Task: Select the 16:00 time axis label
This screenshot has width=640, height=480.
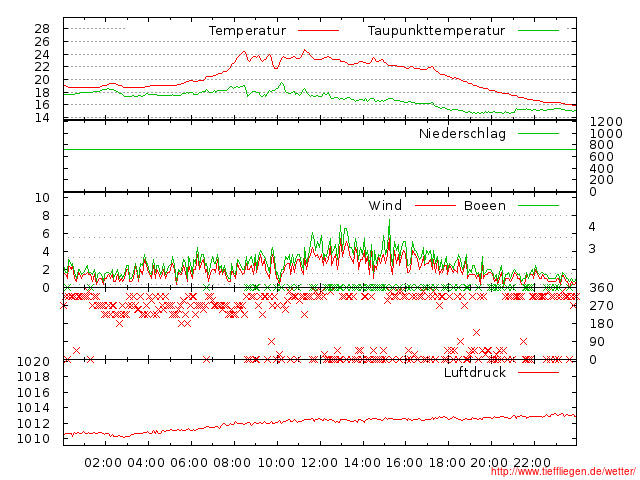Action: click(x=404, y=463)
